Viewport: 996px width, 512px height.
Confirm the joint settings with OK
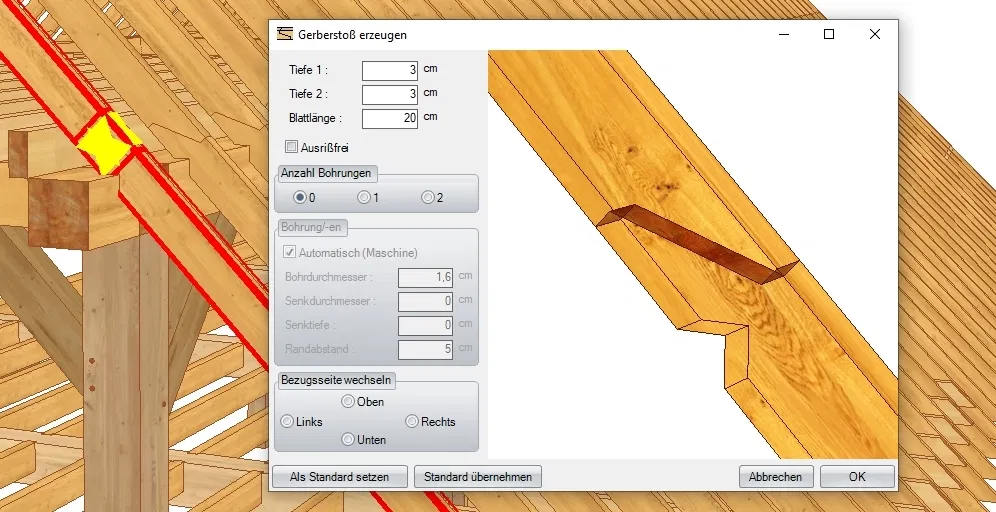pos(857,477)
